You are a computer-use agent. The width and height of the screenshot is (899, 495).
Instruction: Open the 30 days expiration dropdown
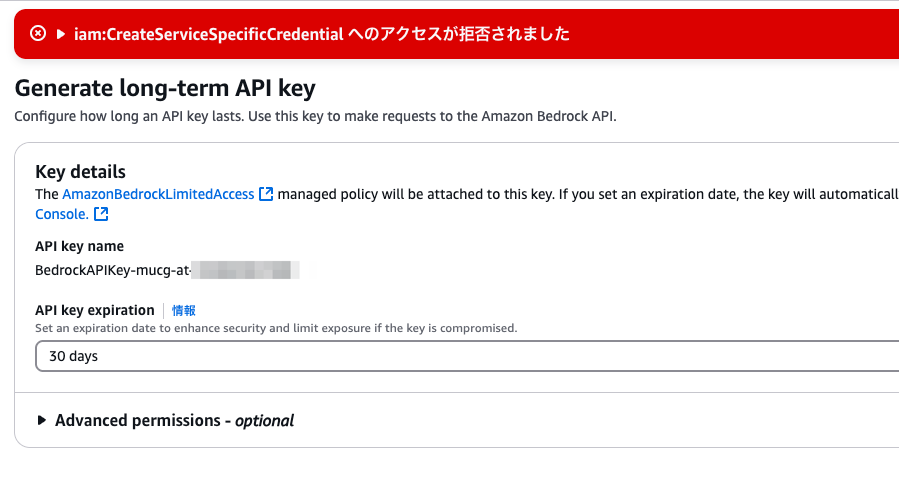467,356
